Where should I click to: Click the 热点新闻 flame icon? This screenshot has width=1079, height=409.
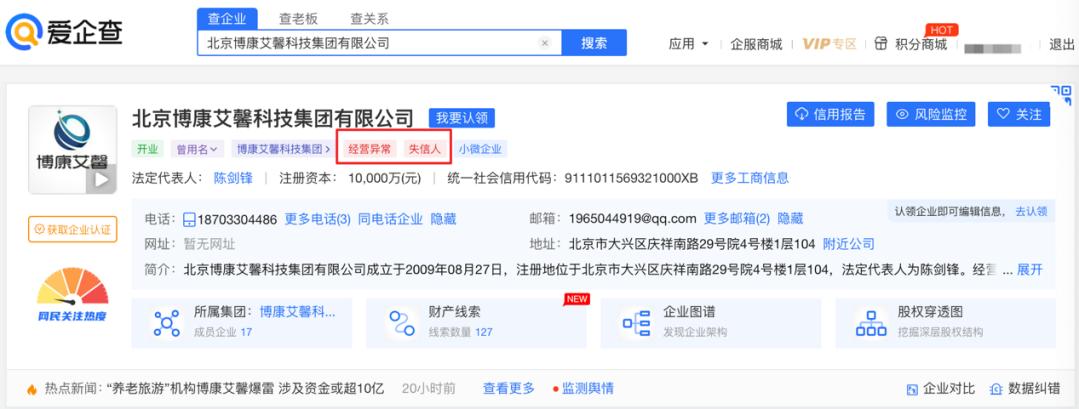pos(32,389)
